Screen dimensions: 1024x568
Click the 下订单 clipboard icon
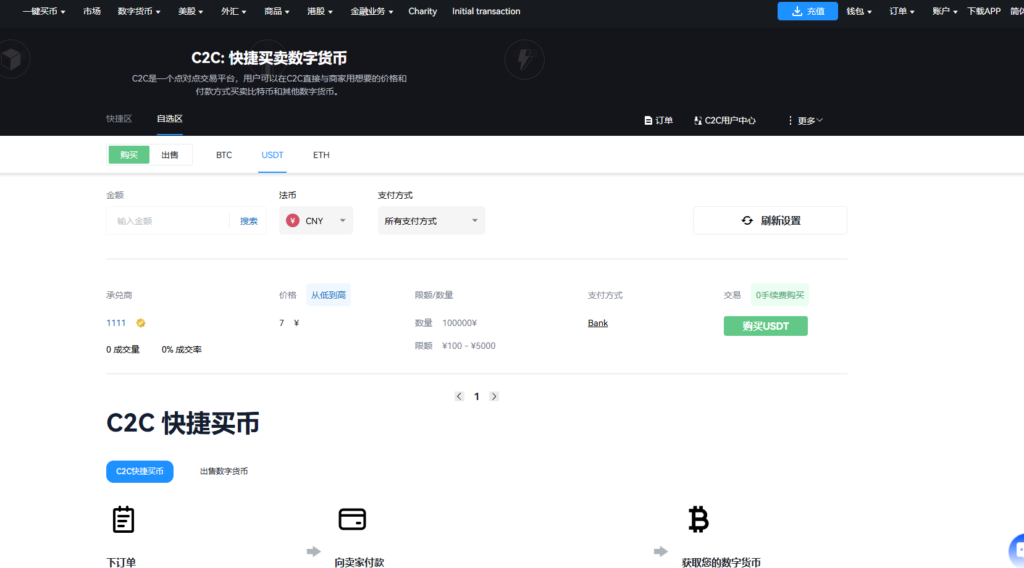point(123,520)
